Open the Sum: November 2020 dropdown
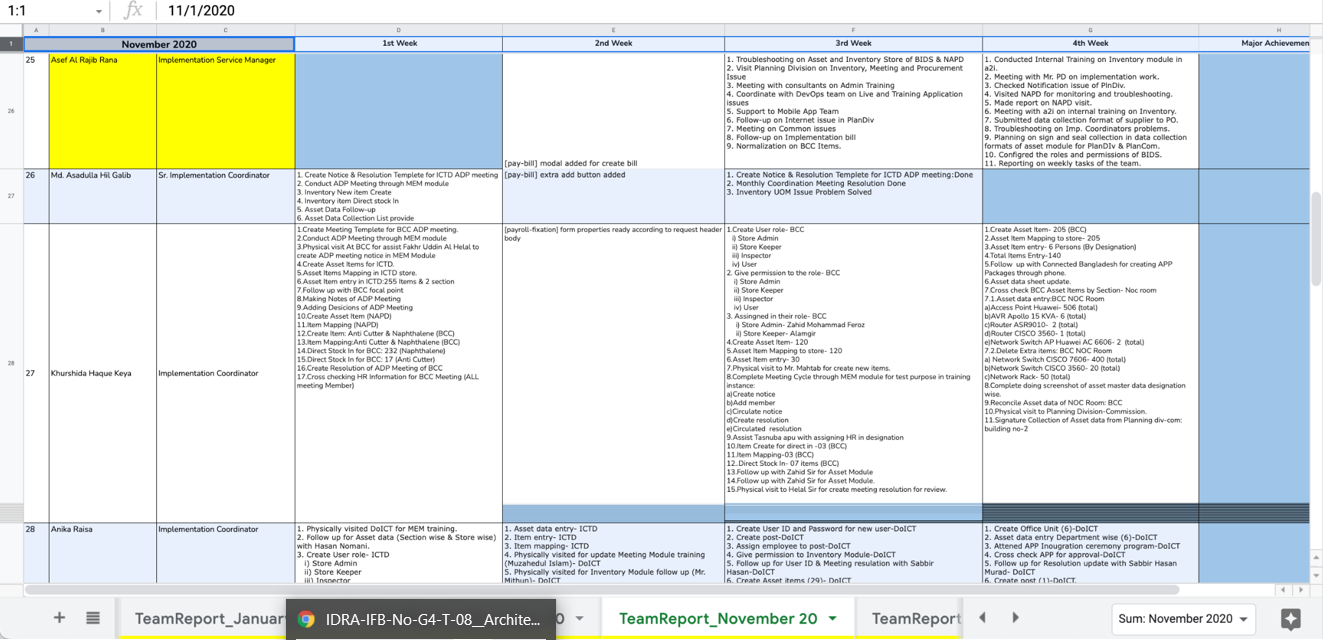This screenshot has width=1323, height=640. click(1184, 619)
